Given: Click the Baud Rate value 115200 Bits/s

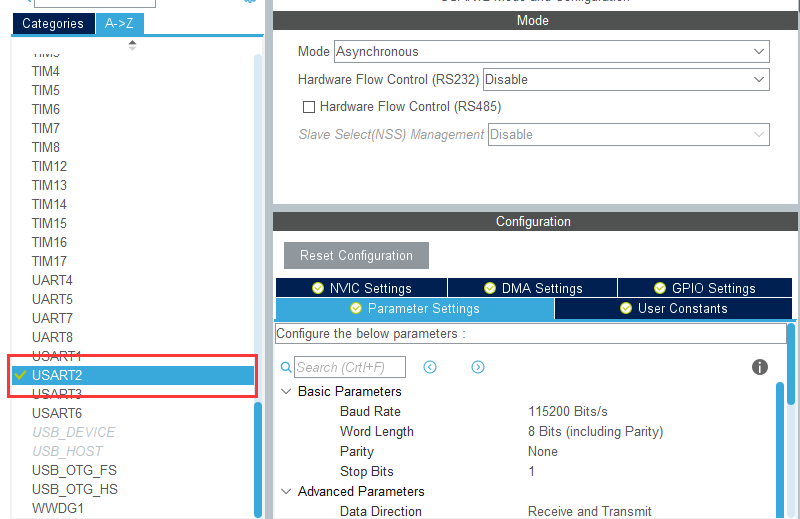Looking at the screenshot, I should coord(568,411).
